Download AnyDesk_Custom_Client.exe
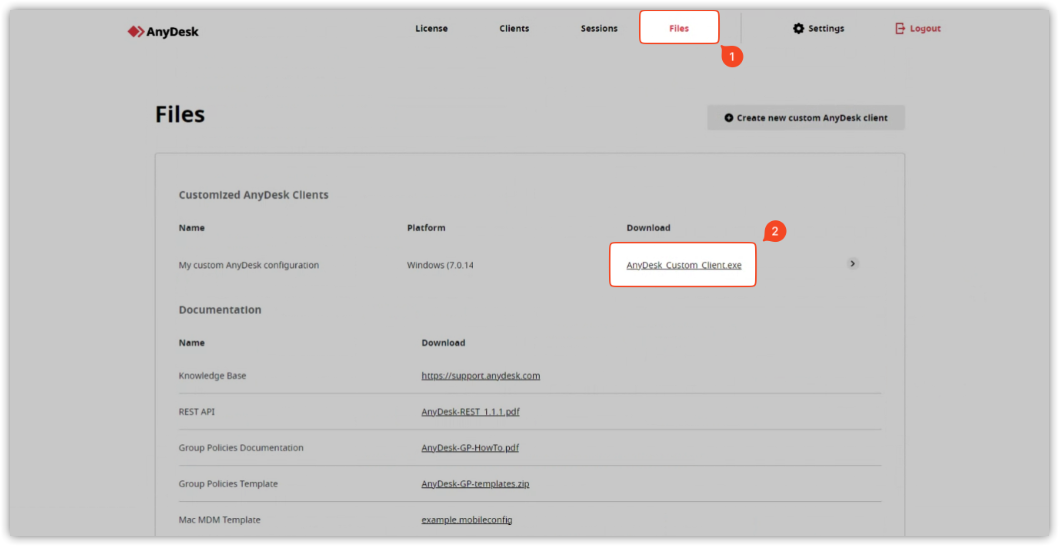The width and height of the screenshot is (1059, 546). point(683,265)
